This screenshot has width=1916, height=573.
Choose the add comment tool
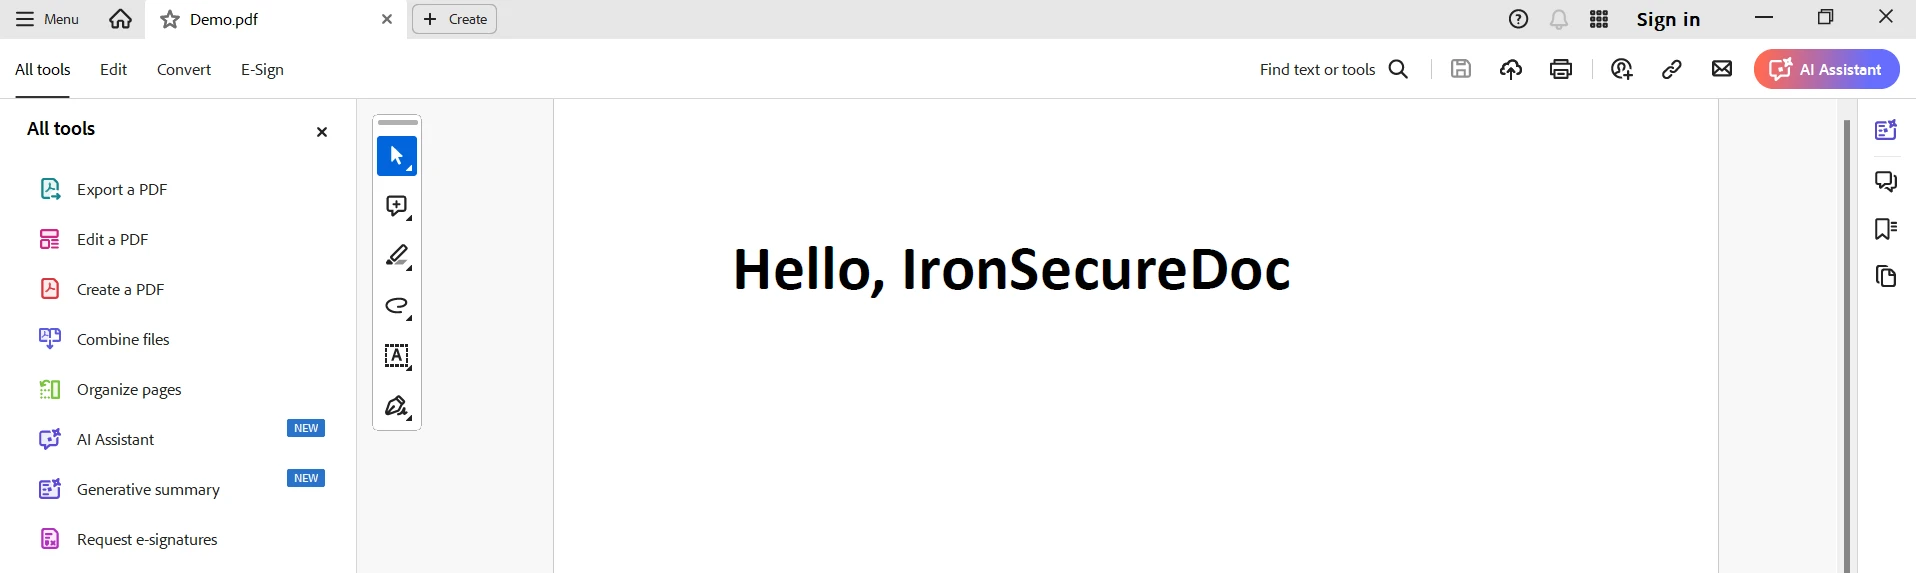(x=397, y=206)
